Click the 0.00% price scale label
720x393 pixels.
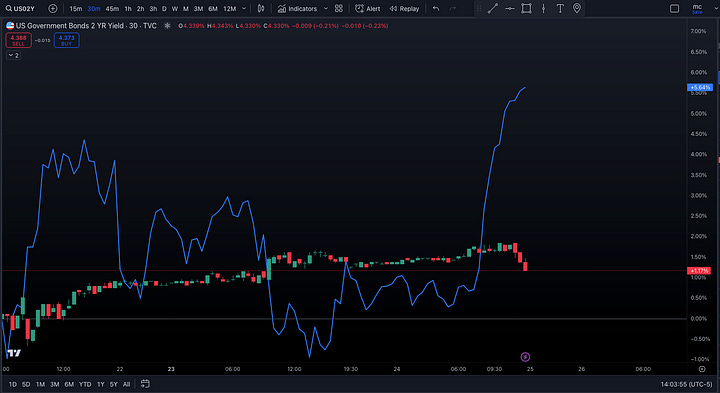tap(698, 319)
